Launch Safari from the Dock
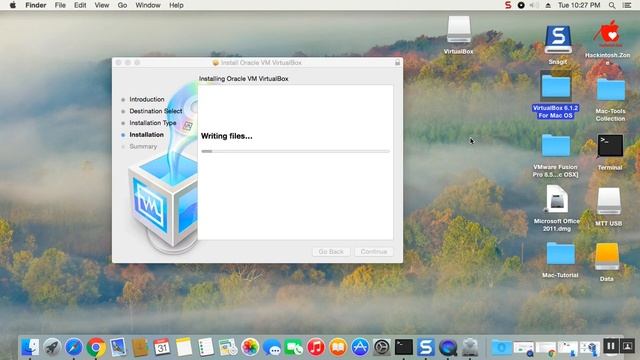Viewport: 640px width, 360px height. (x=74, y=347)
